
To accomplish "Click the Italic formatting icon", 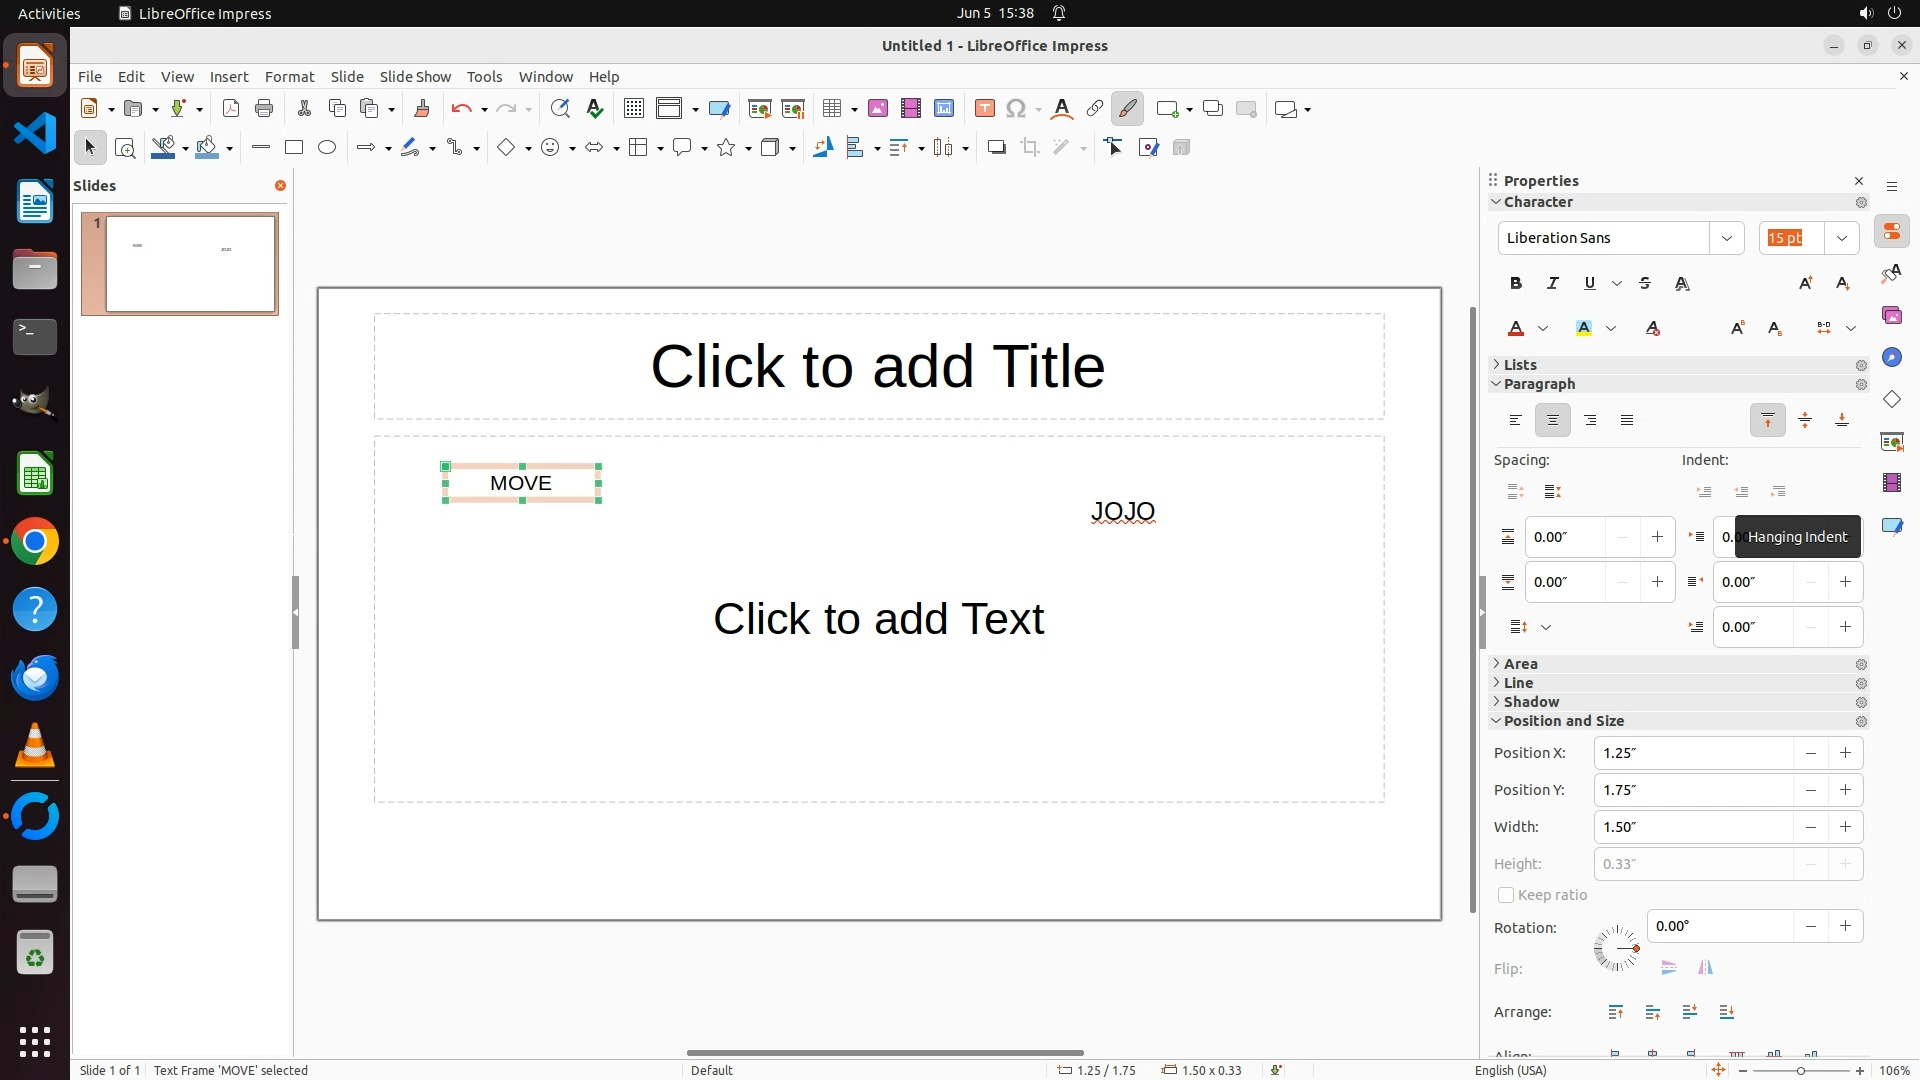I will click(1552, 284).
